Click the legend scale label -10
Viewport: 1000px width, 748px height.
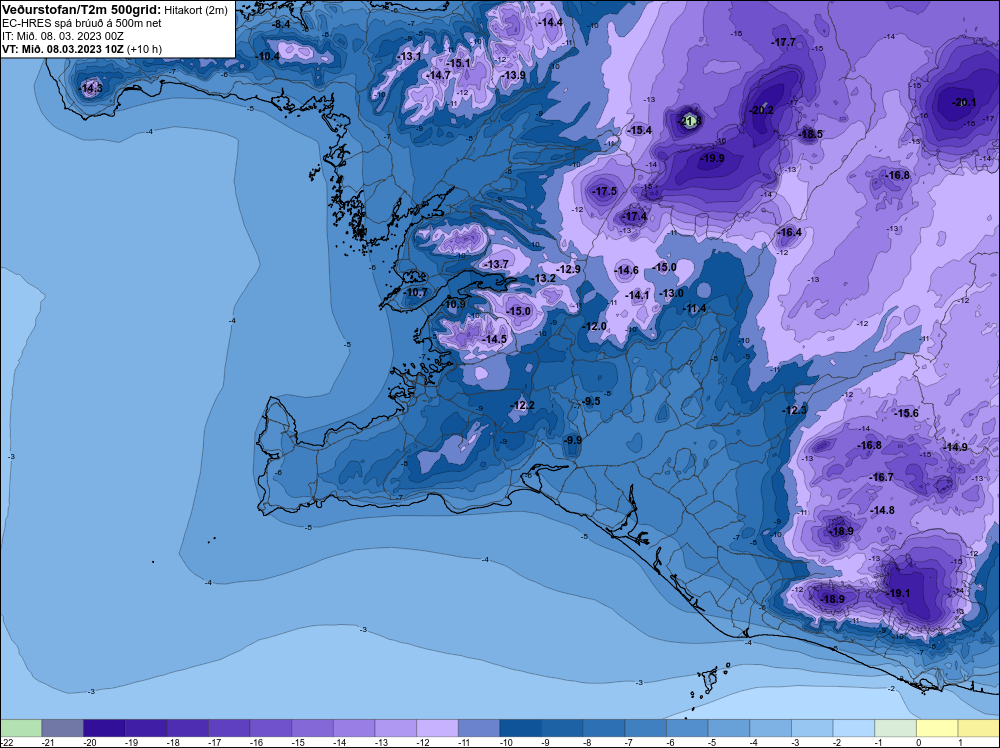coord(506,742)
